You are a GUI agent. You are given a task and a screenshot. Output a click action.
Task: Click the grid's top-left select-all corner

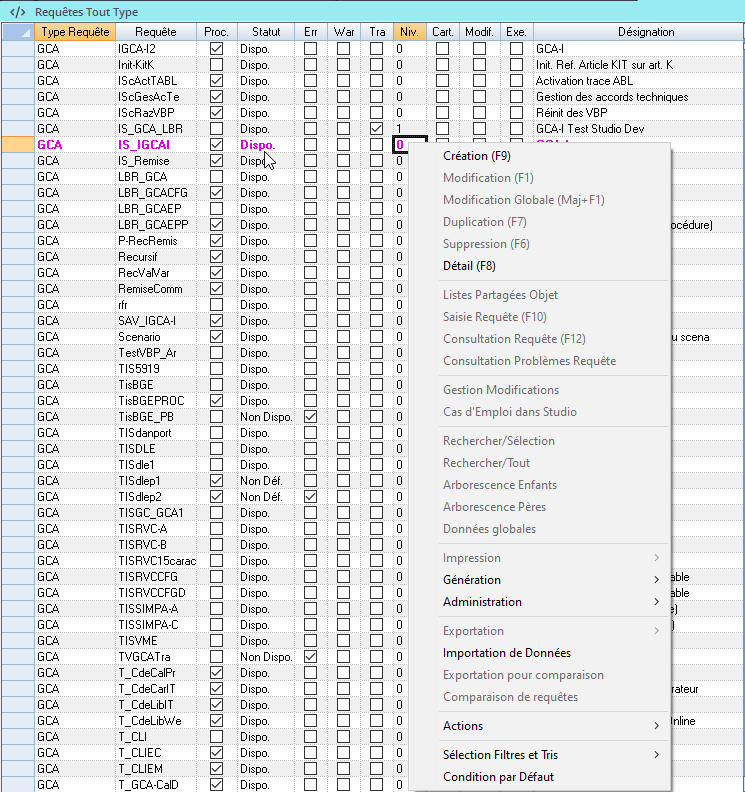tap(17, 32)
